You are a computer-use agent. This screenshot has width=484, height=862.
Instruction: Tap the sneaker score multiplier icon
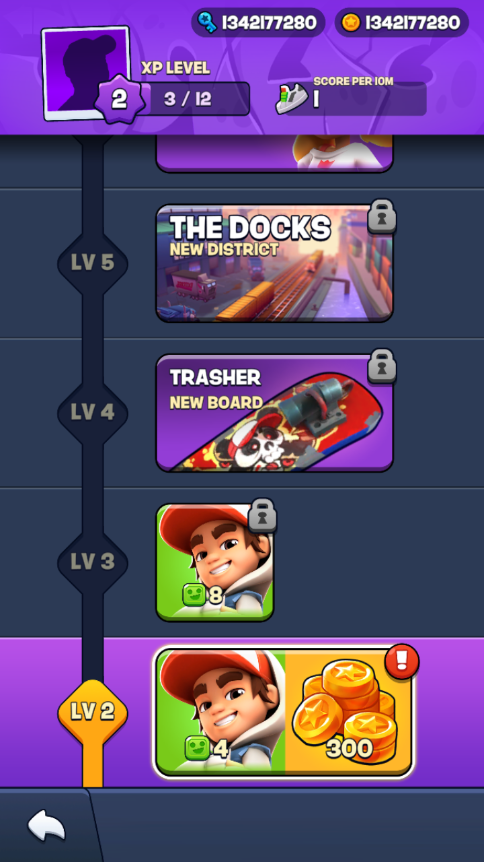292,99
